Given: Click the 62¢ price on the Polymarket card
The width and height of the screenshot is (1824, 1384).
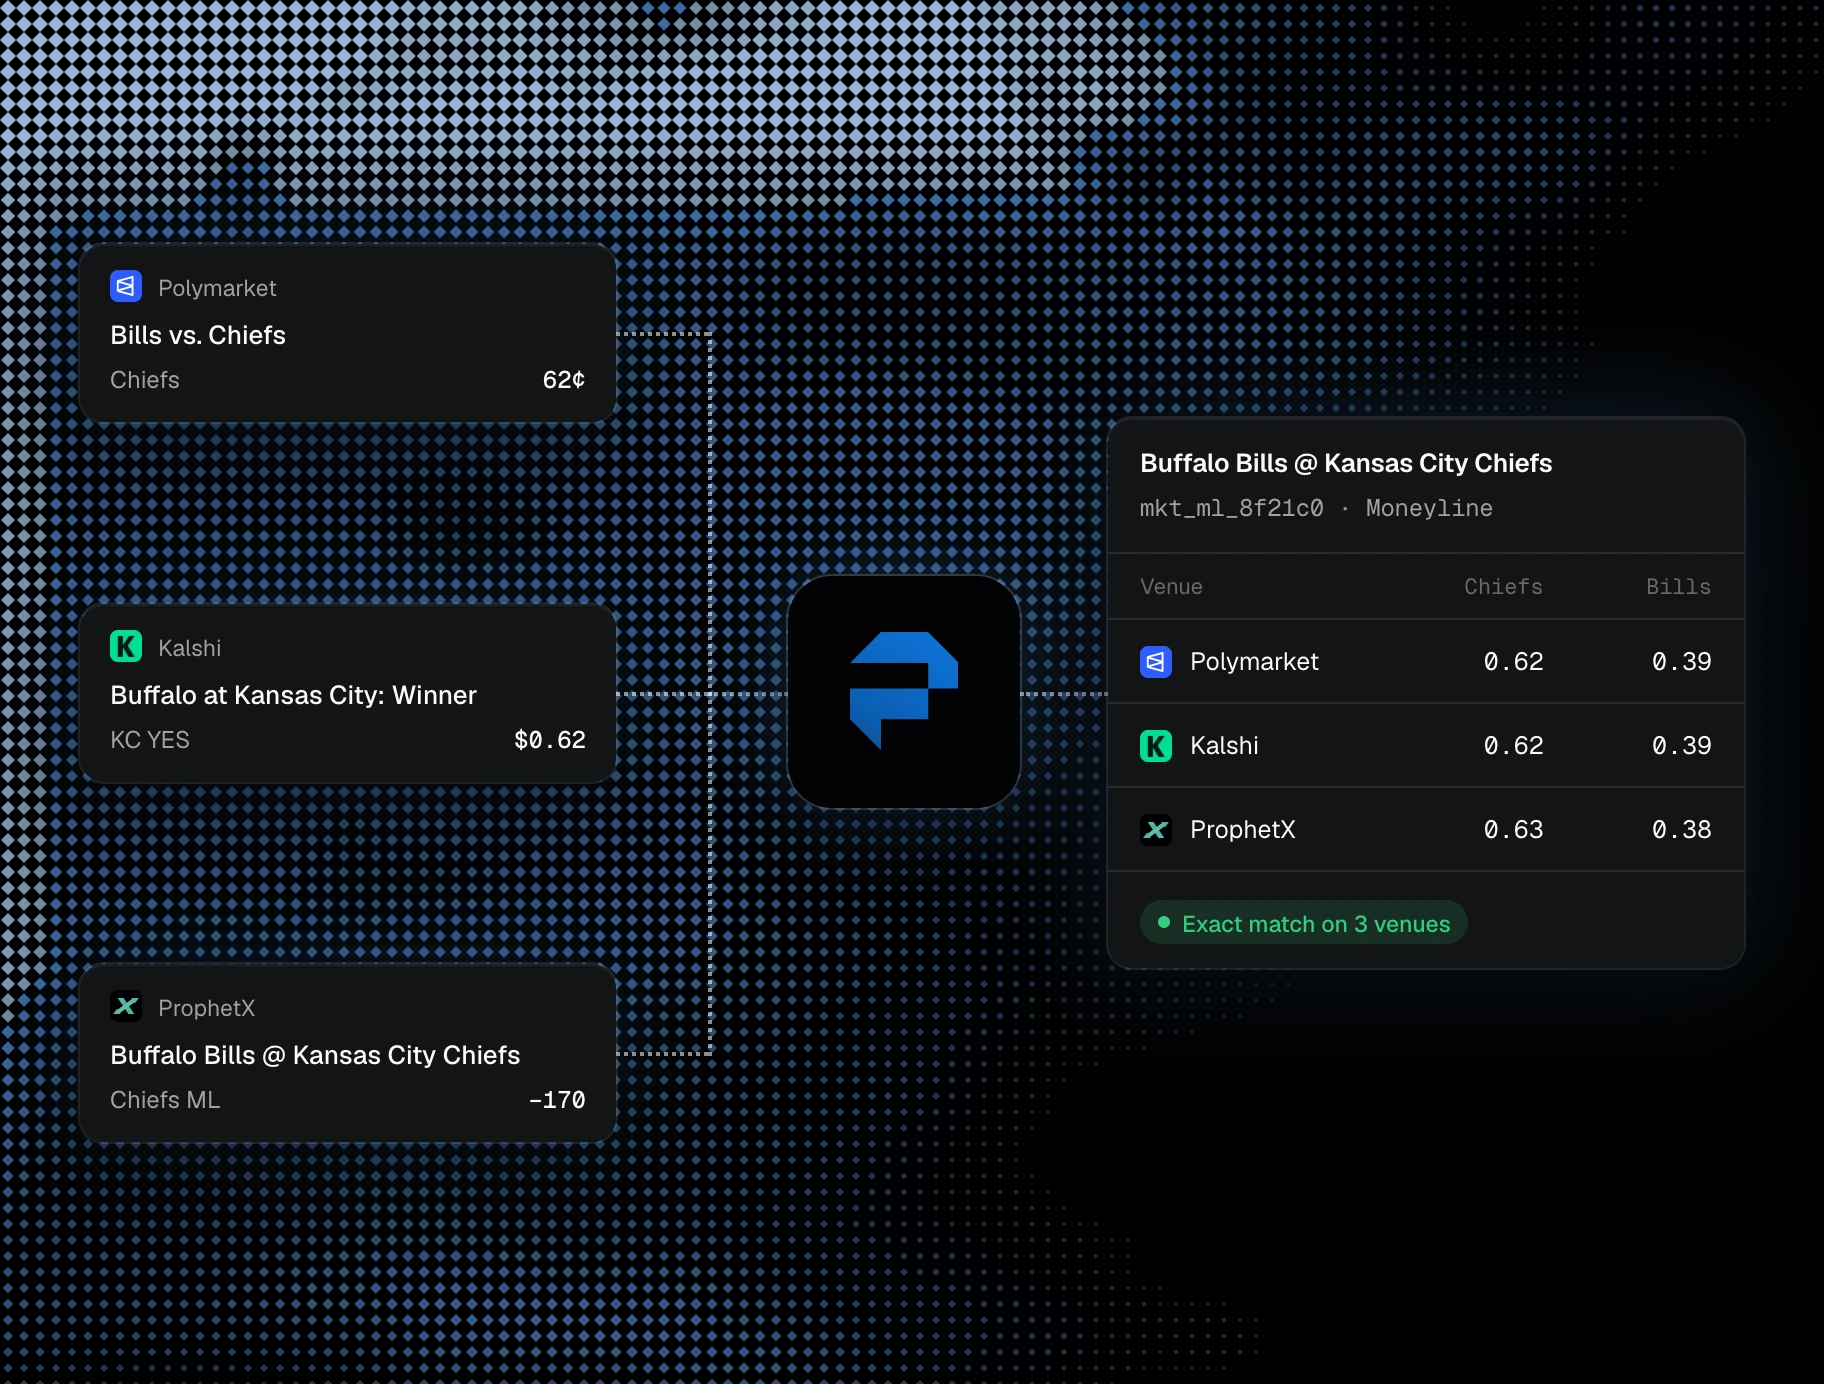Looking at the screenshot, I should point(564,380).
